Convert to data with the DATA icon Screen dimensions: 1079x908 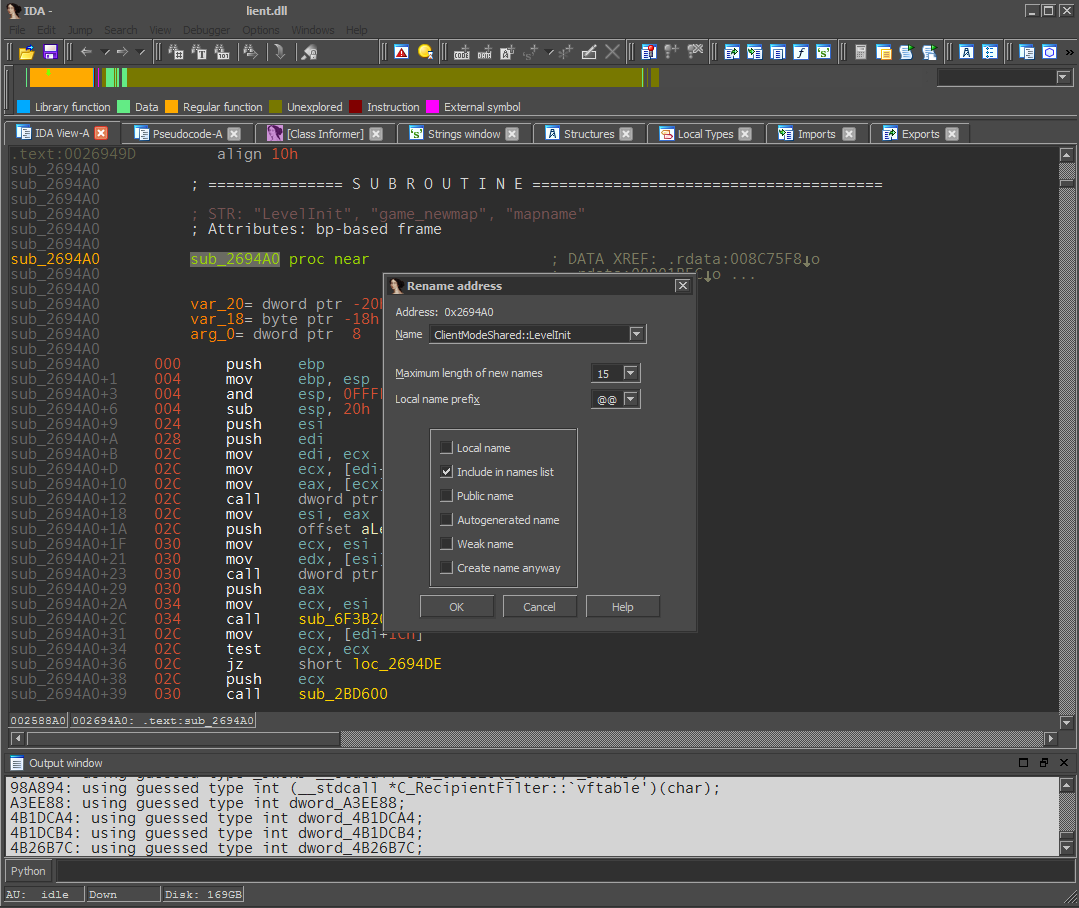[484, 52]
